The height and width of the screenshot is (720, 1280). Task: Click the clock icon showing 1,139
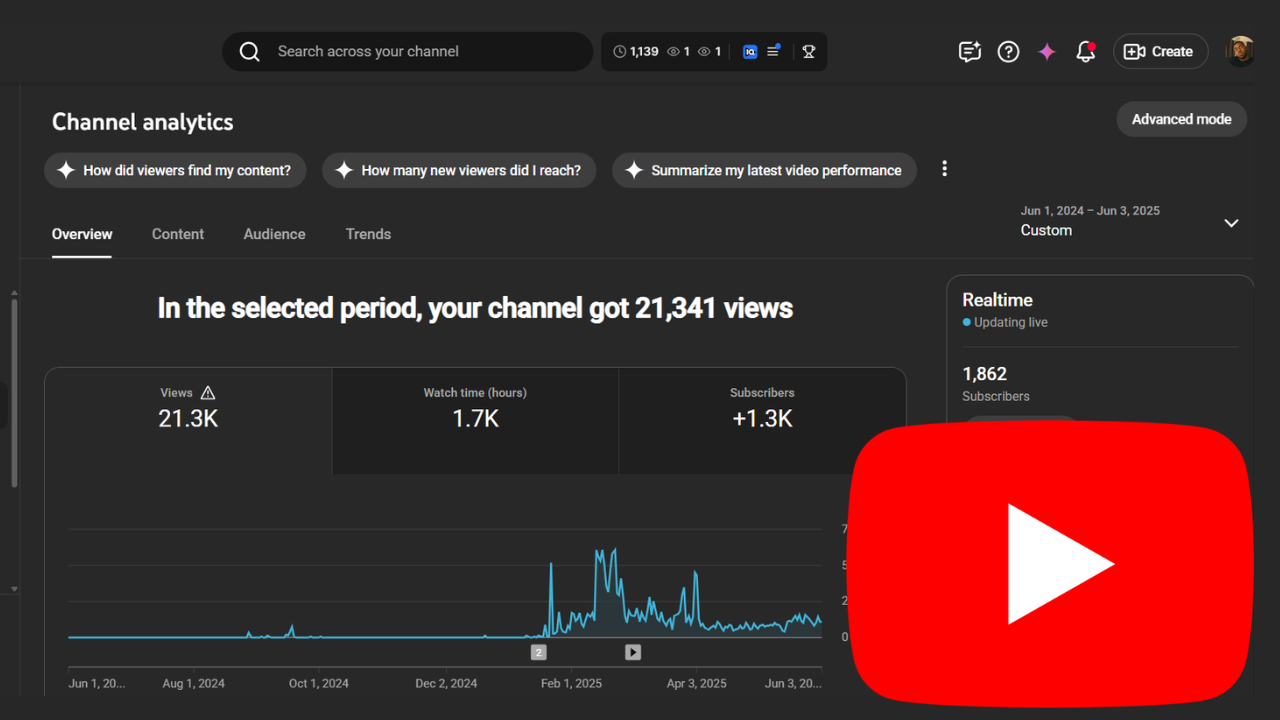620,52
